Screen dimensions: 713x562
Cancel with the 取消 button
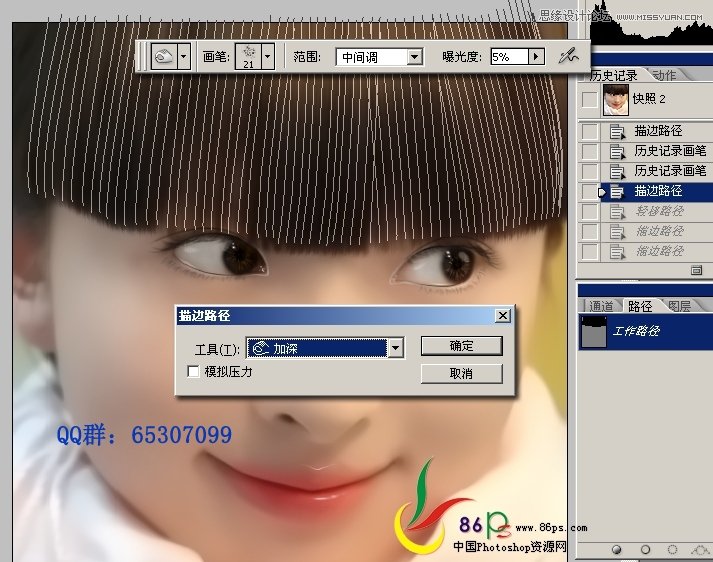[462, 374]
